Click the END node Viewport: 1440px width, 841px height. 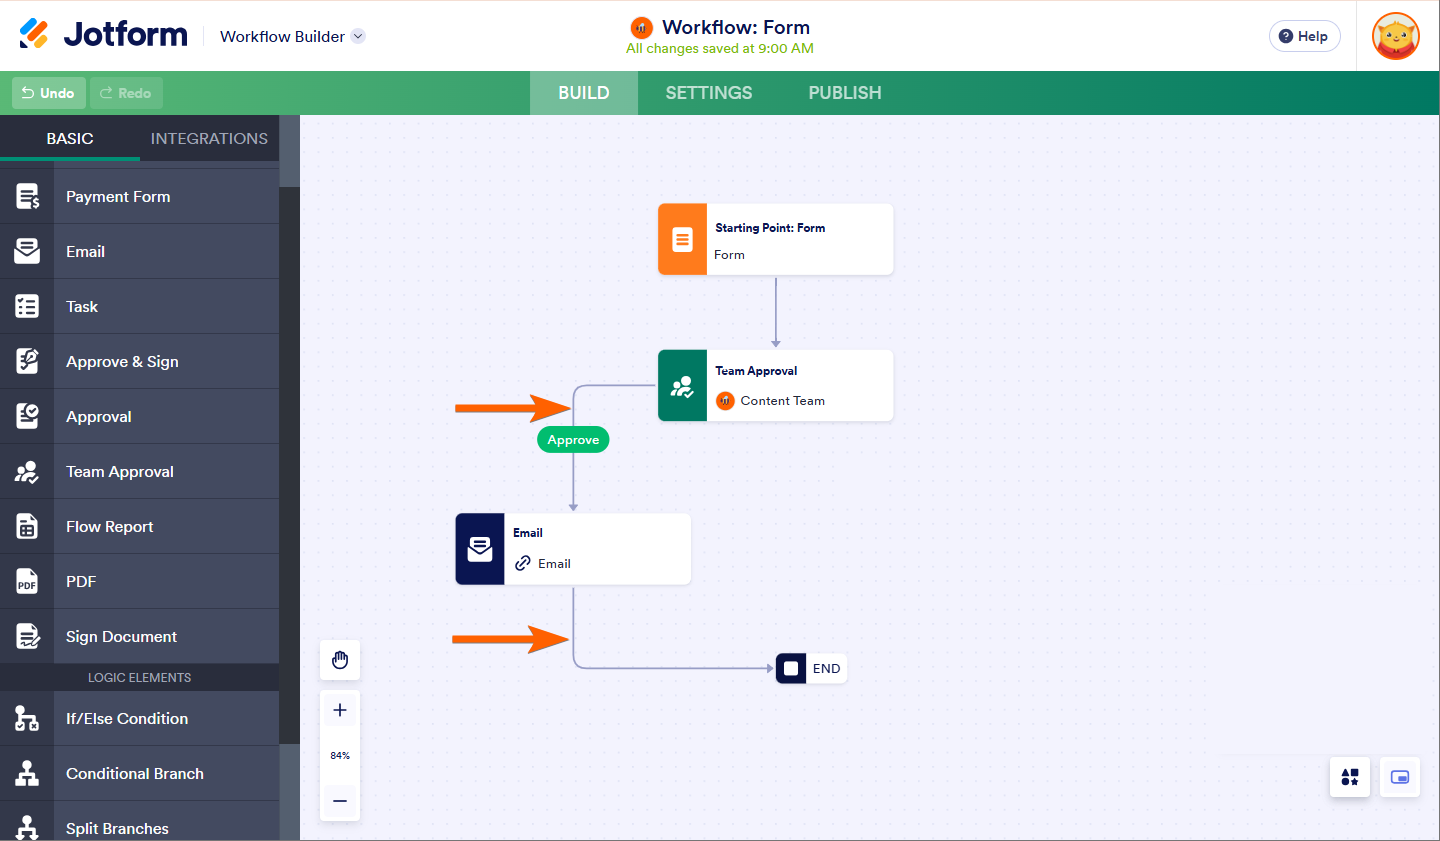(812, 668)
